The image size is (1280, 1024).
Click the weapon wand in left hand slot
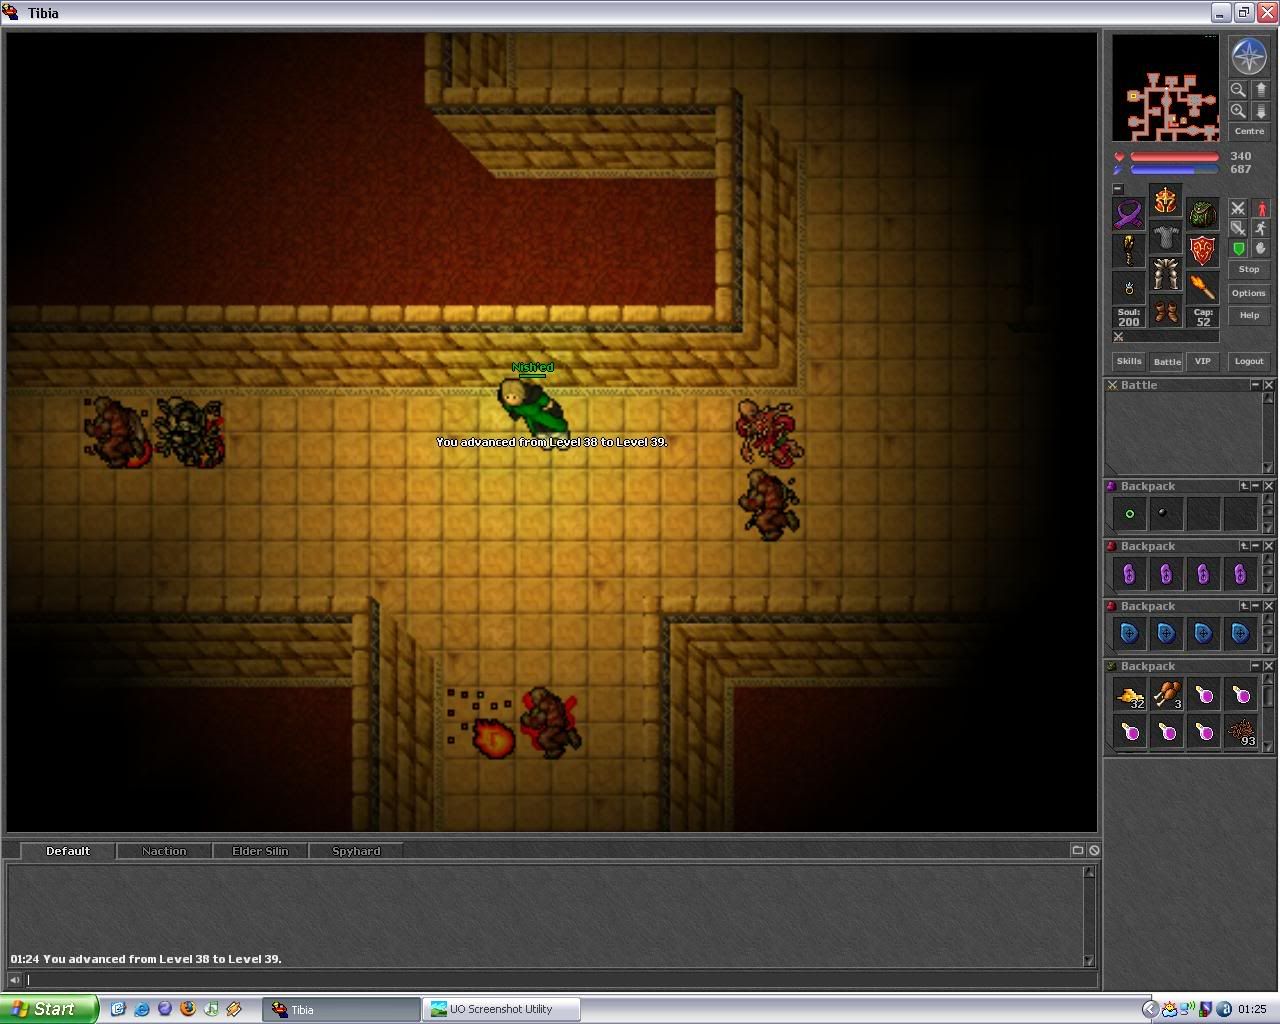(1129, 251)
